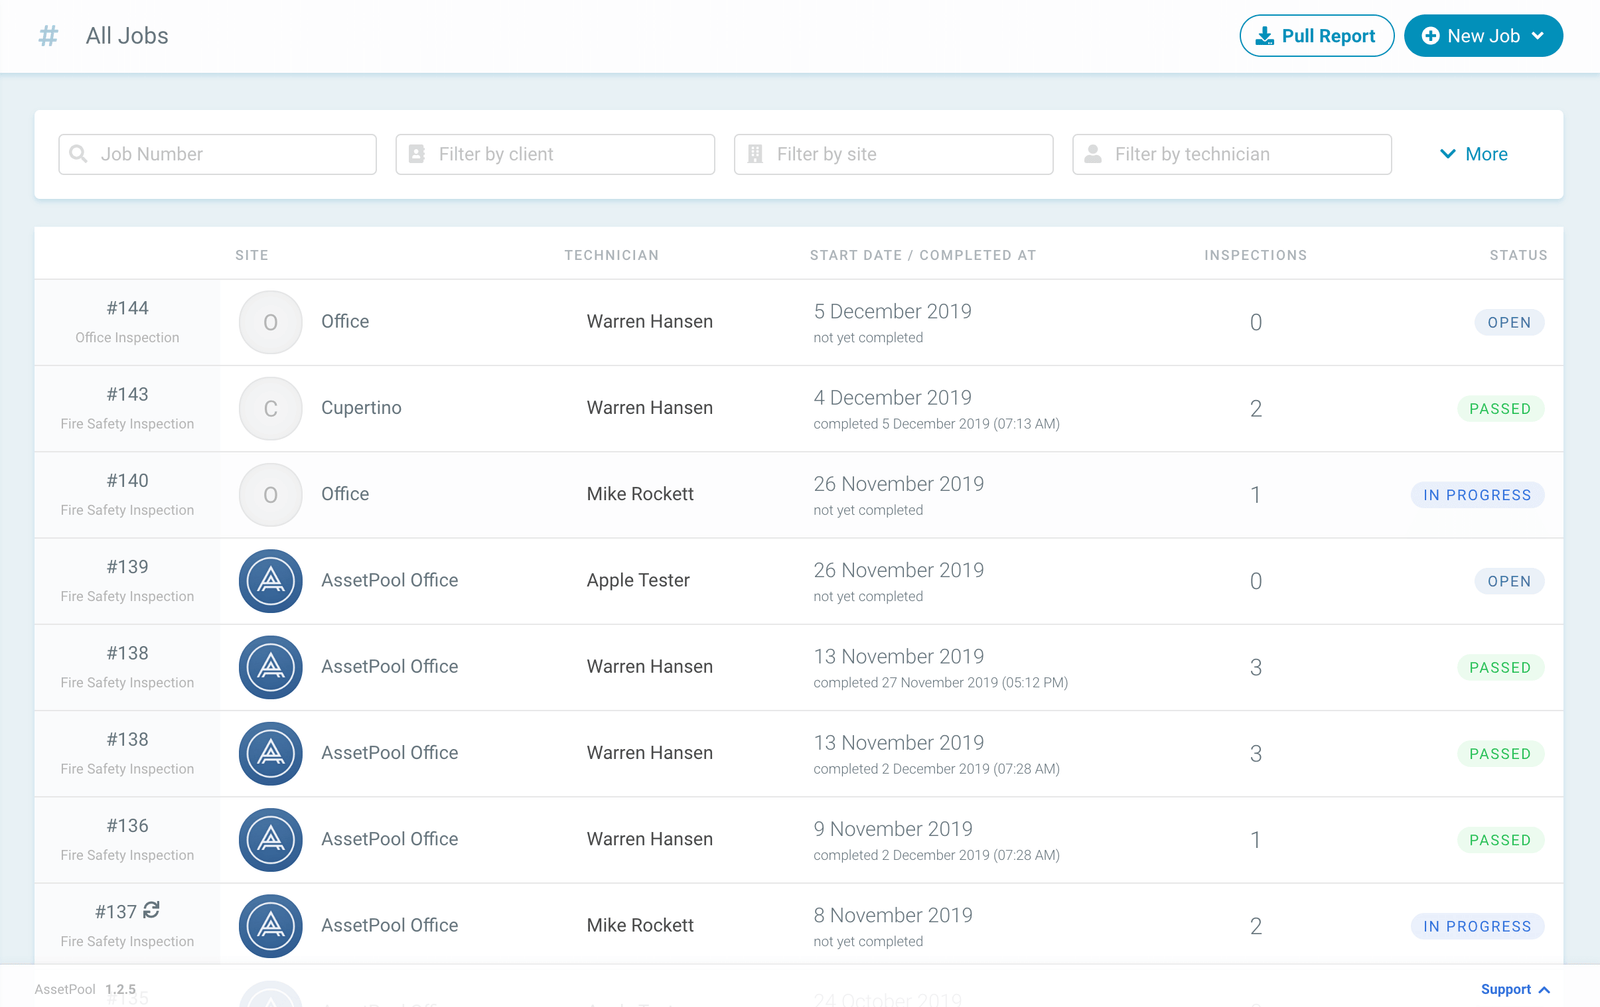Select job number #139

tap(127, 567)
